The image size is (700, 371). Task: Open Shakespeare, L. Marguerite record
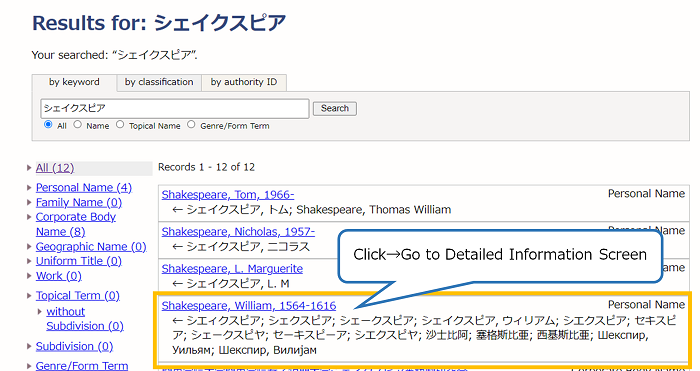232,269
